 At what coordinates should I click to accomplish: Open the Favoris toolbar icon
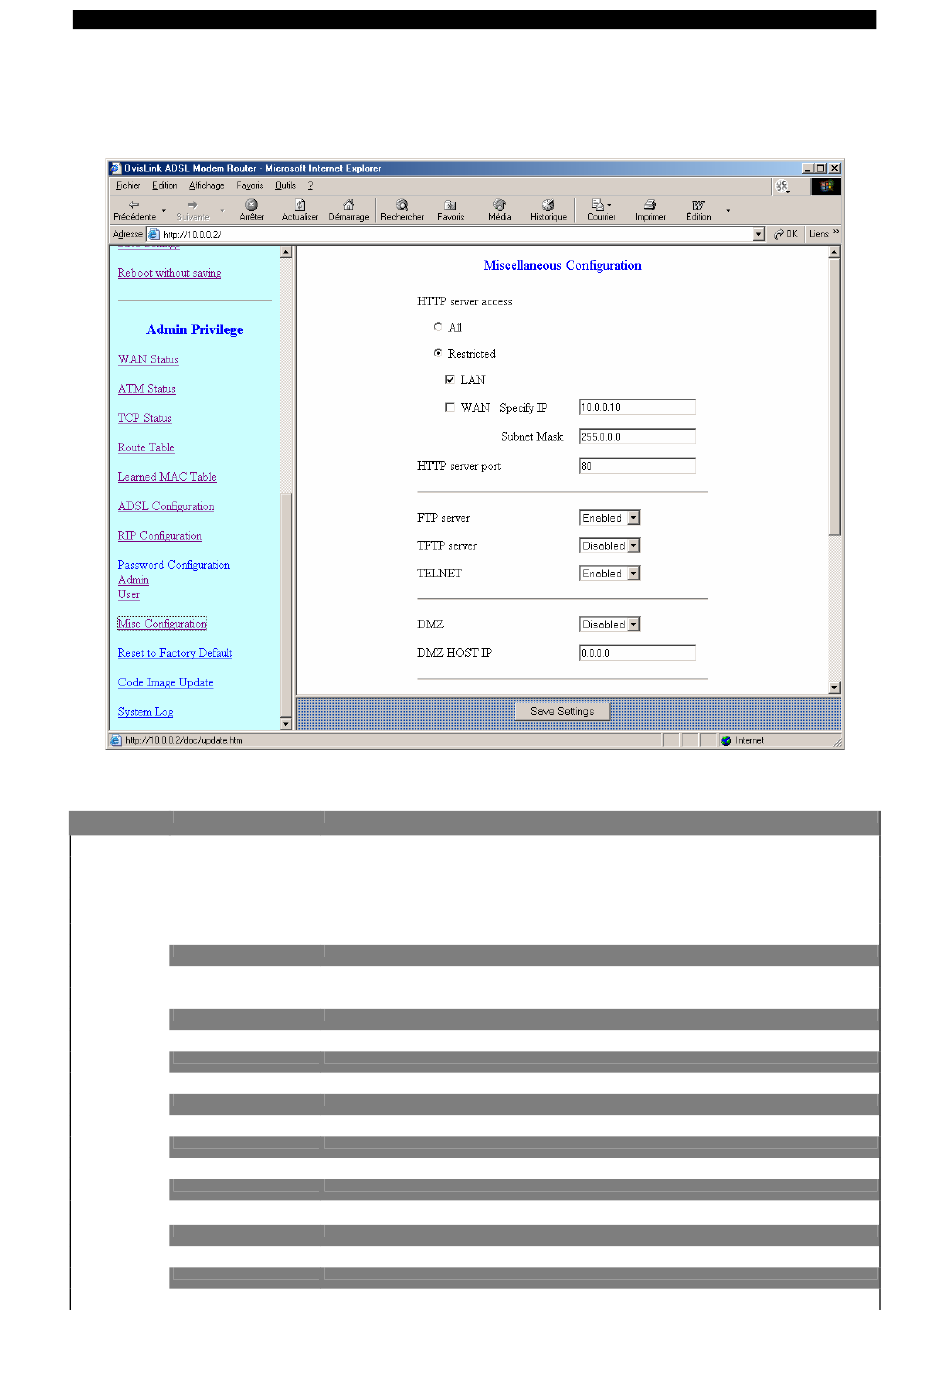pyautogui.click(x=451, y=204)
